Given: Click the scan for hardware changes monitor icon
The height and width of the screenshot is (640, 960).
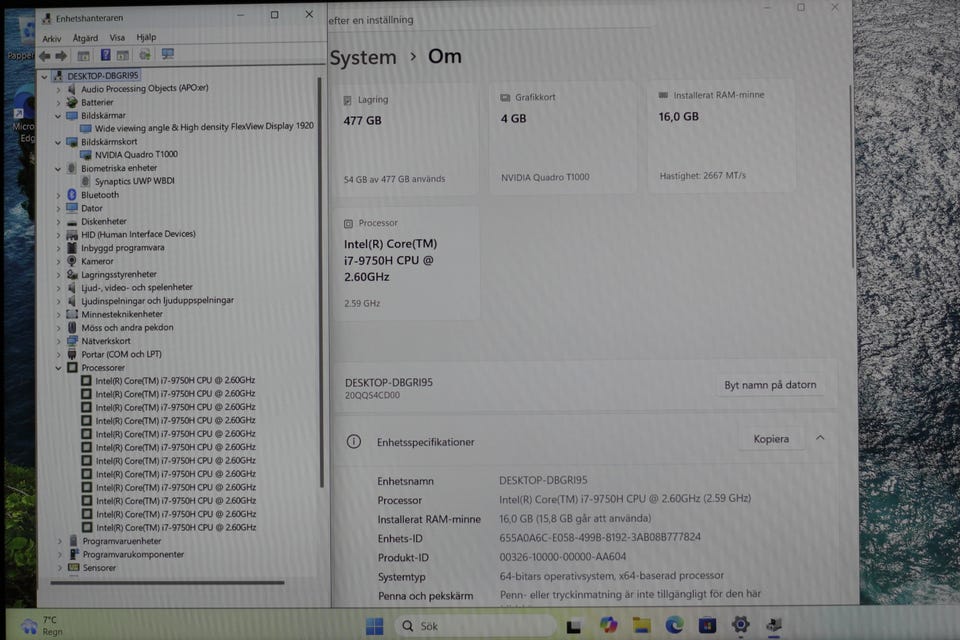Looking at the screenshot, I should tap(167, 55).
